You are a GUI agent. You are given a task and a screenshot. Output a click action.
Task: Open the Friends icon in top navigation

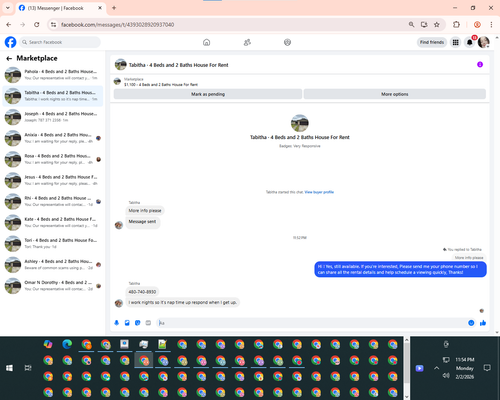(247, 42)
